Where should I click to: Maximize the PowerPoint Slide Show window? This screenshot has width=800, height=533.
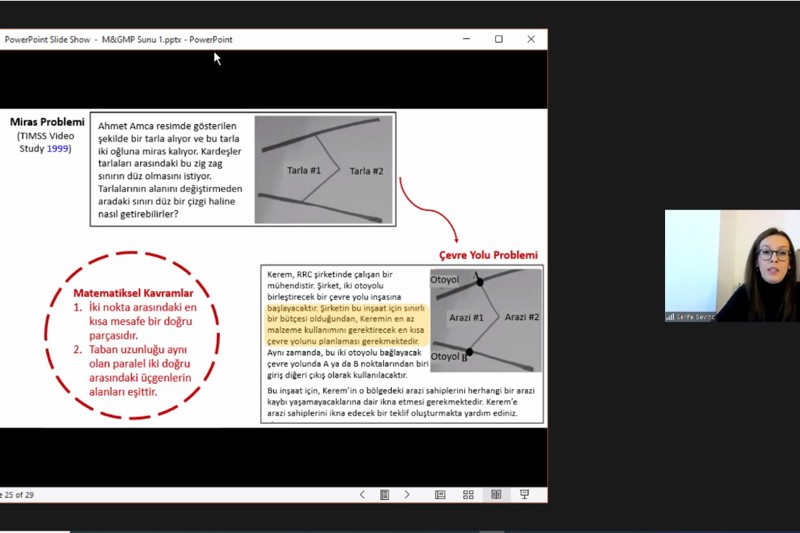point(498,39)
